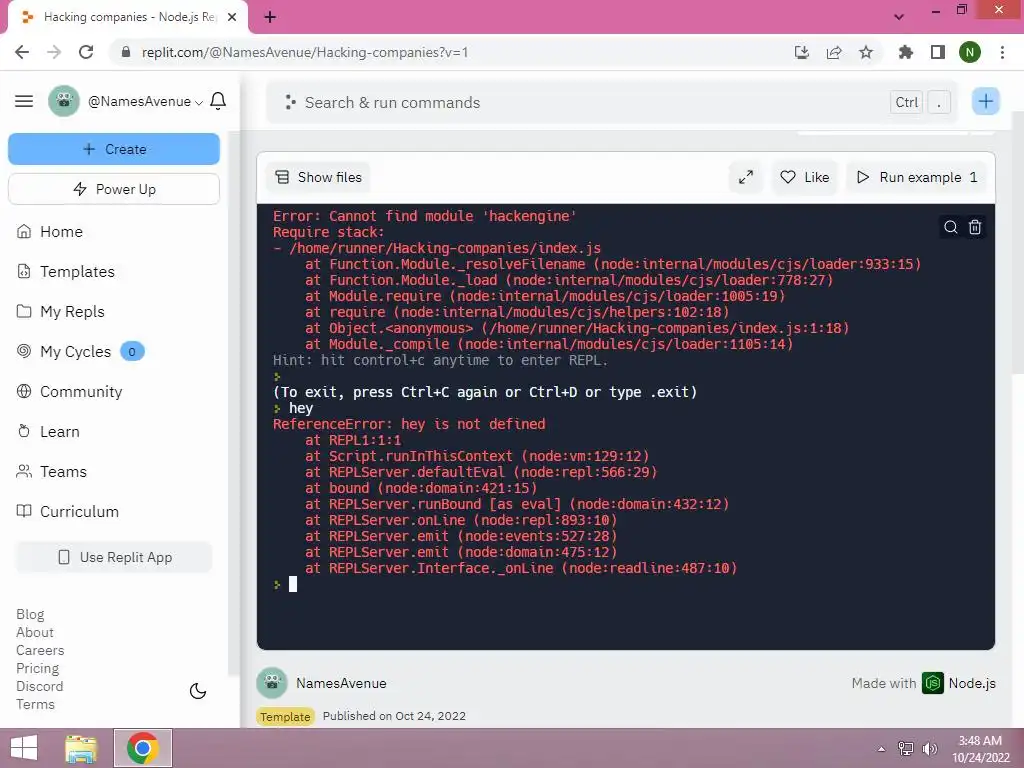This screenshot has width=1024, height=768.
Task: Toggle the Chrome side panel icon
Action: 938,52
